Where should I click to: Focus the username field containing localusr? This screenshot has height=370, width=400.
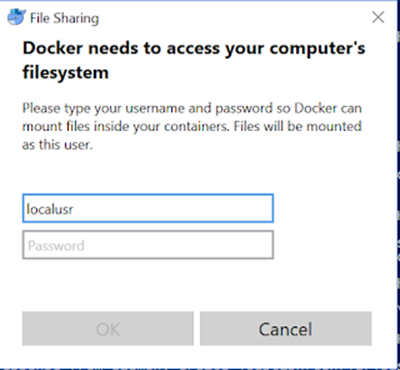tap(148, 208)
